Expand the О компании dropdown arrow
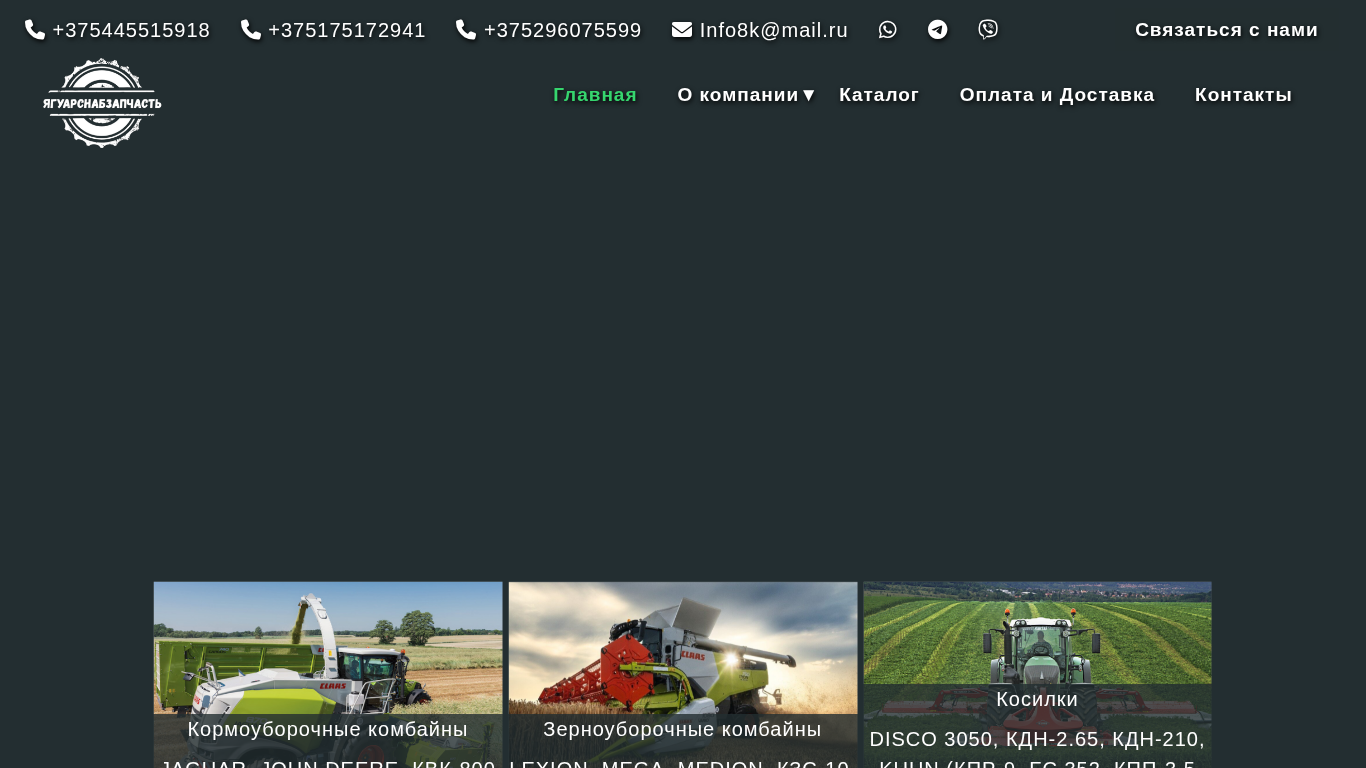Screen dimensions: 1366x768 tap(809, 95)
